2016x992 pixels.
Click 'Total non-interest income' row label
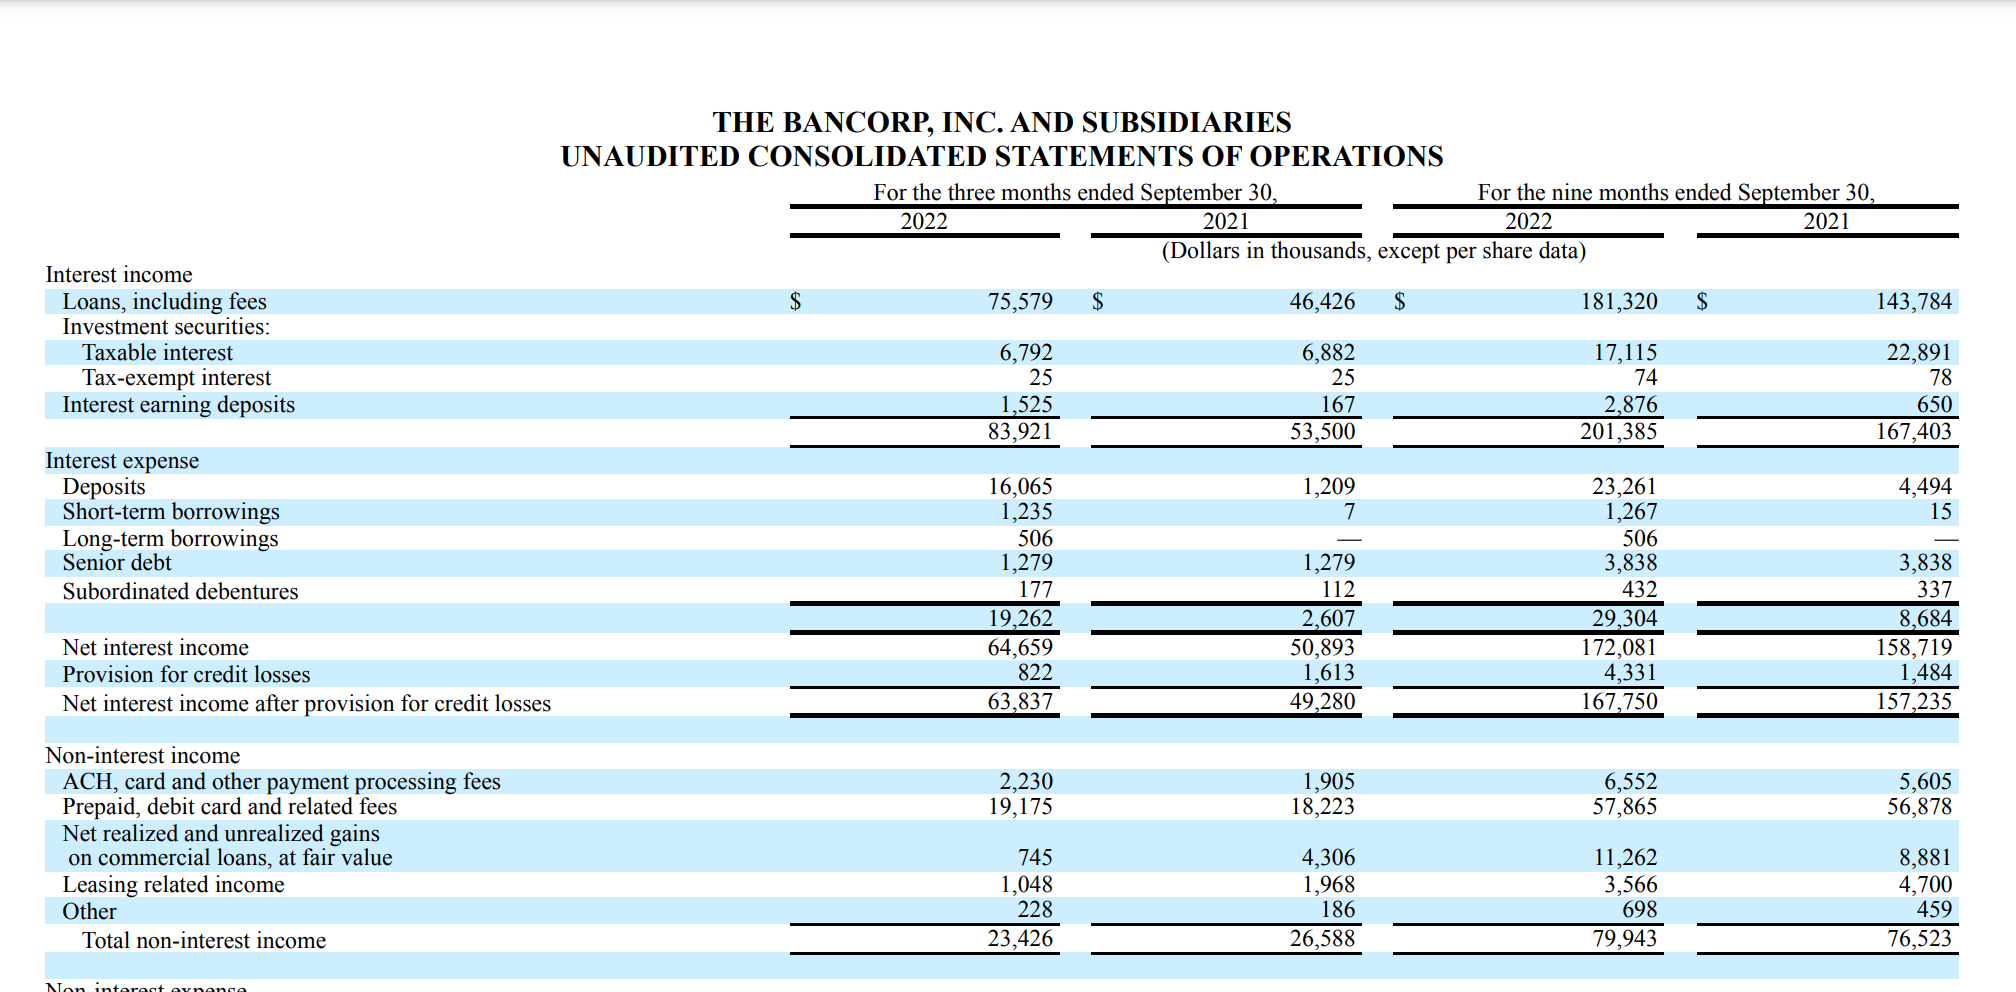[204, 940]
